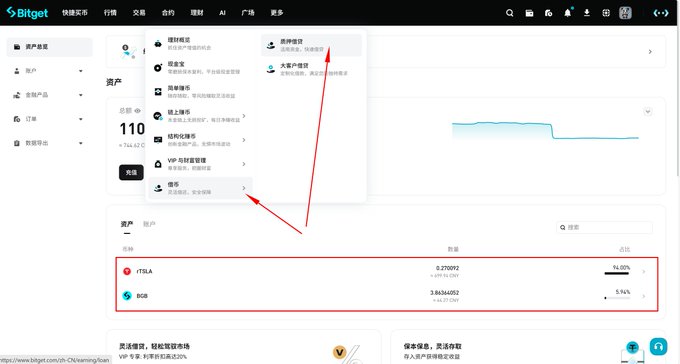Expand 账户 sidebar section arrow

[x=81, y=71]
